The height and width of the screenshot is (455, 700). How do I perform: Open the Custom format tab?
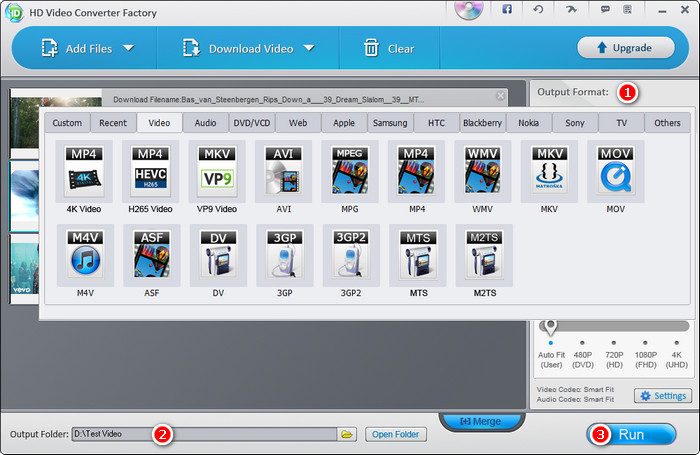(x=67, y=123)
